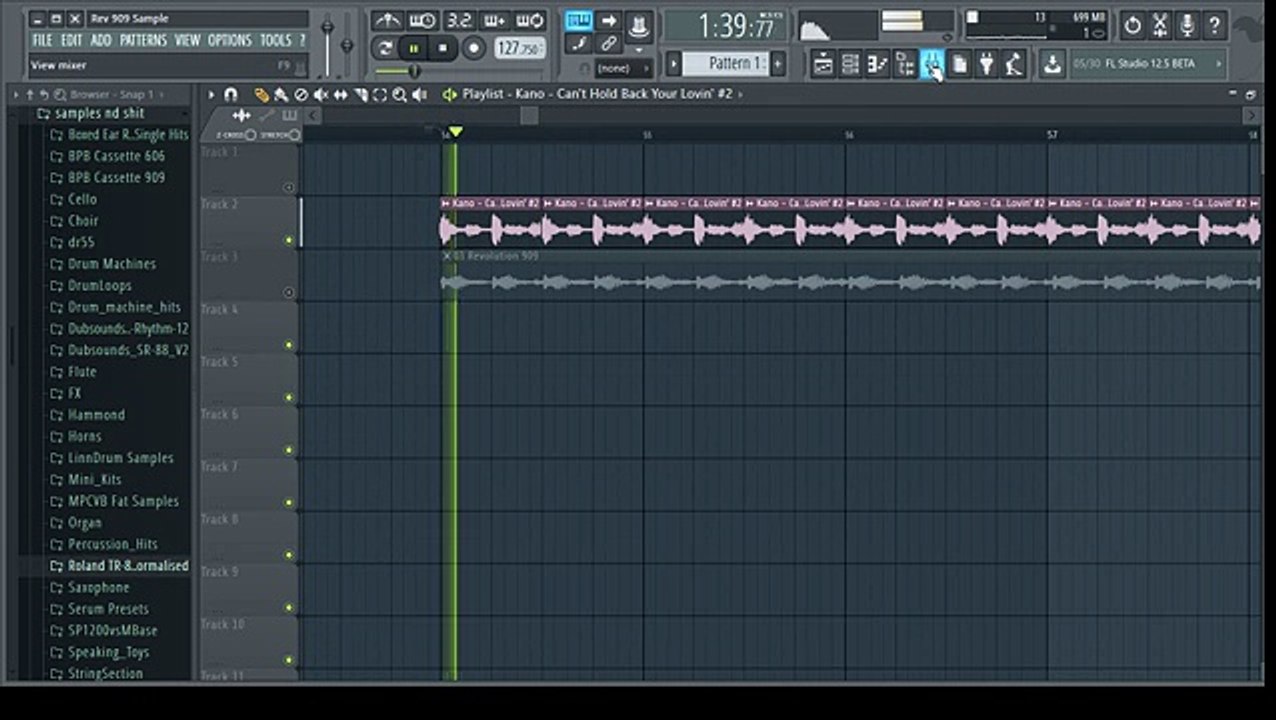This screenshot has height=720, width=1276.
Task: Select the zoom tool in playlist toolbar
Action: tap(399, 95)
